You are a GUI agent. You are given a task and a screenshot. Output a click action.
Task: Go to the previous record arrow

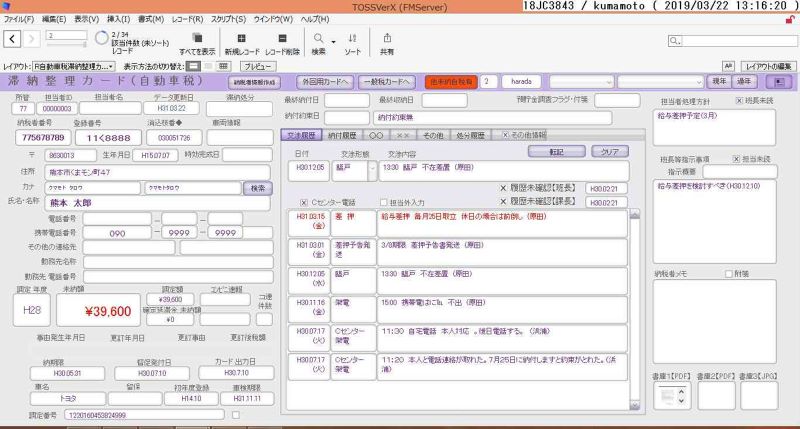click(x=12, y=39)
